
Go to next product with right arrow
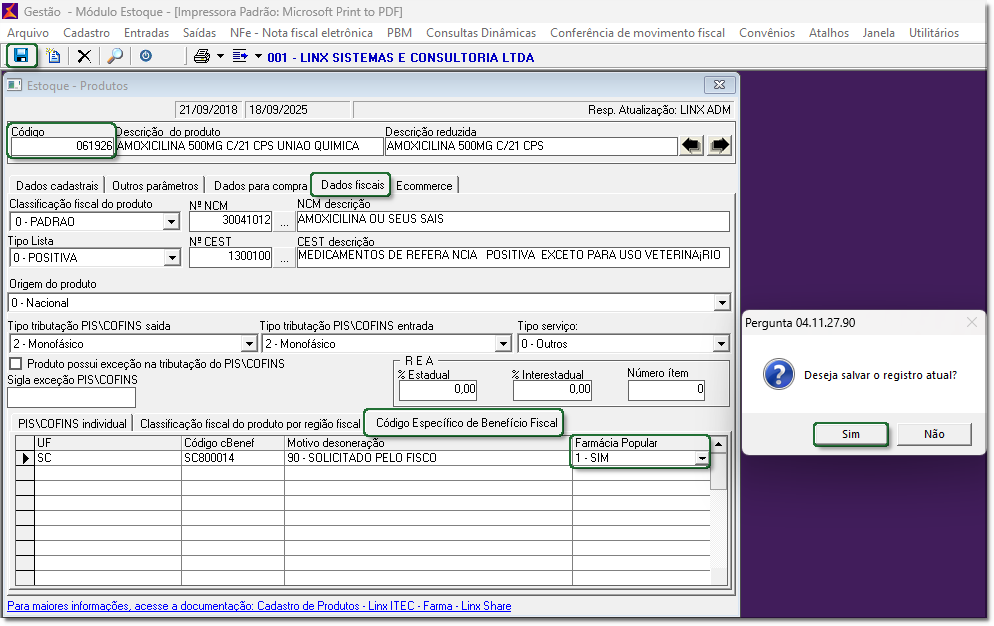pyautogui.click(x=719, y=146)
